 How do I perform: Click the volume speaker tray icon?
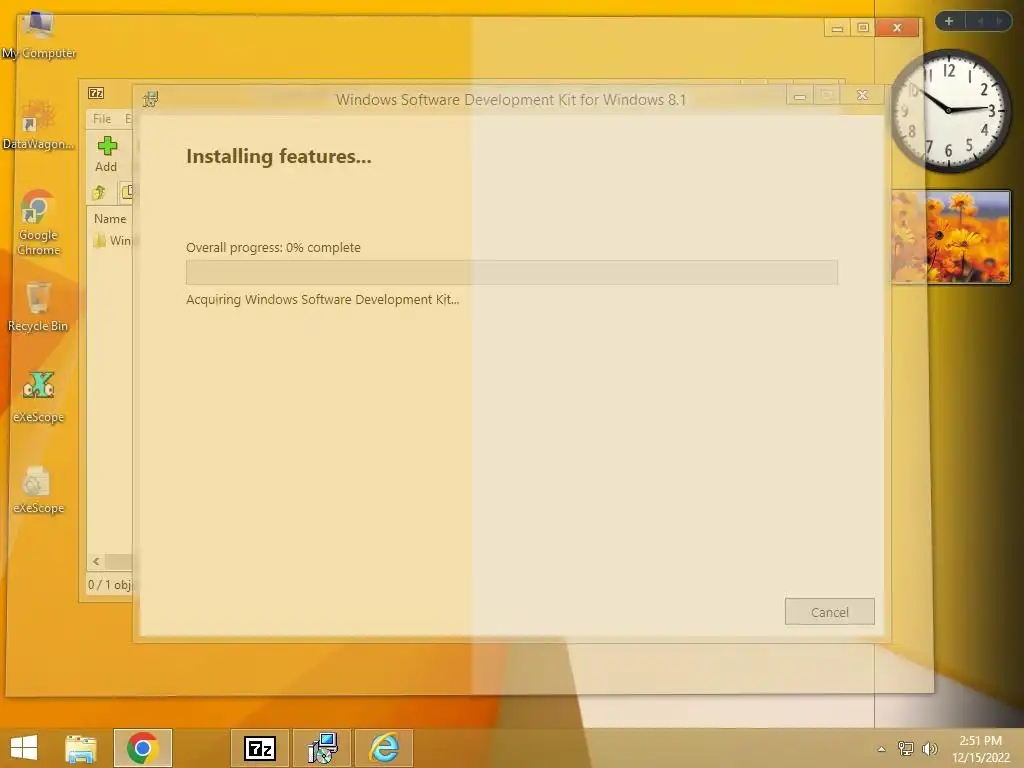click(929, 748)
